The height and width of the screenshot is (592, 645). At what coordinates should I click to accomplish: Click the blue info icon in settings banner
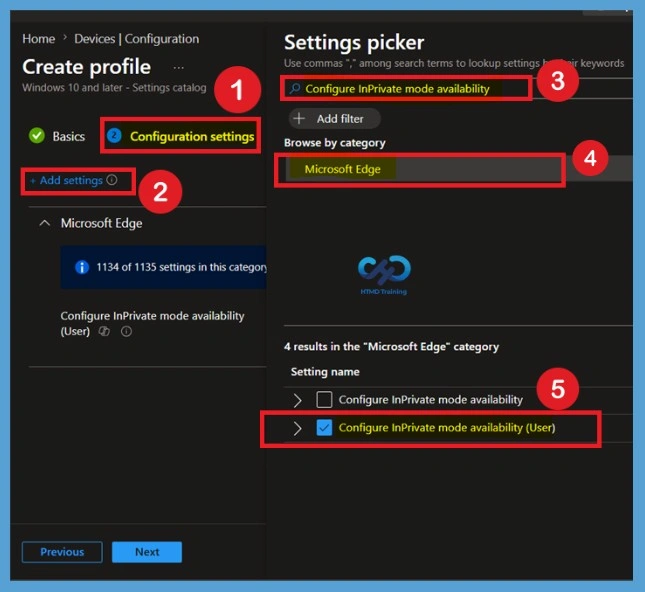(82, 267)
